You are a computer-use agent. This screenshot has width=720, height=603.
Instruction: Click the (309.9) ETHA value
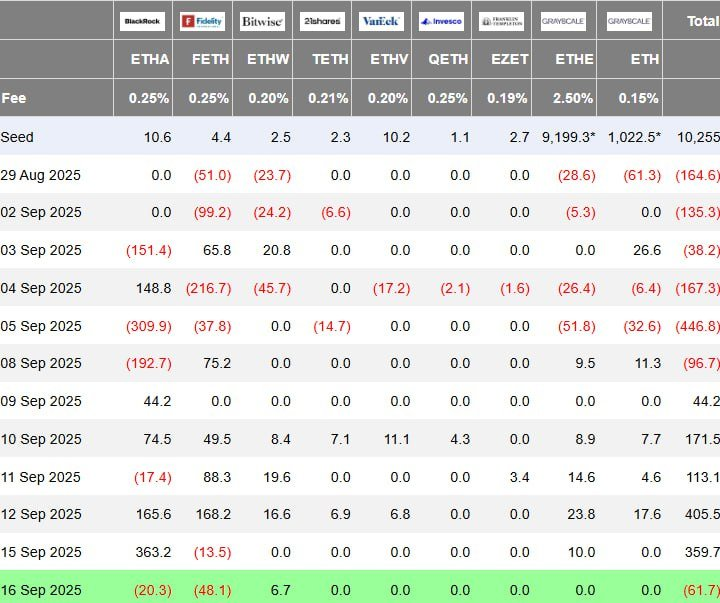(x=149, y=326)
